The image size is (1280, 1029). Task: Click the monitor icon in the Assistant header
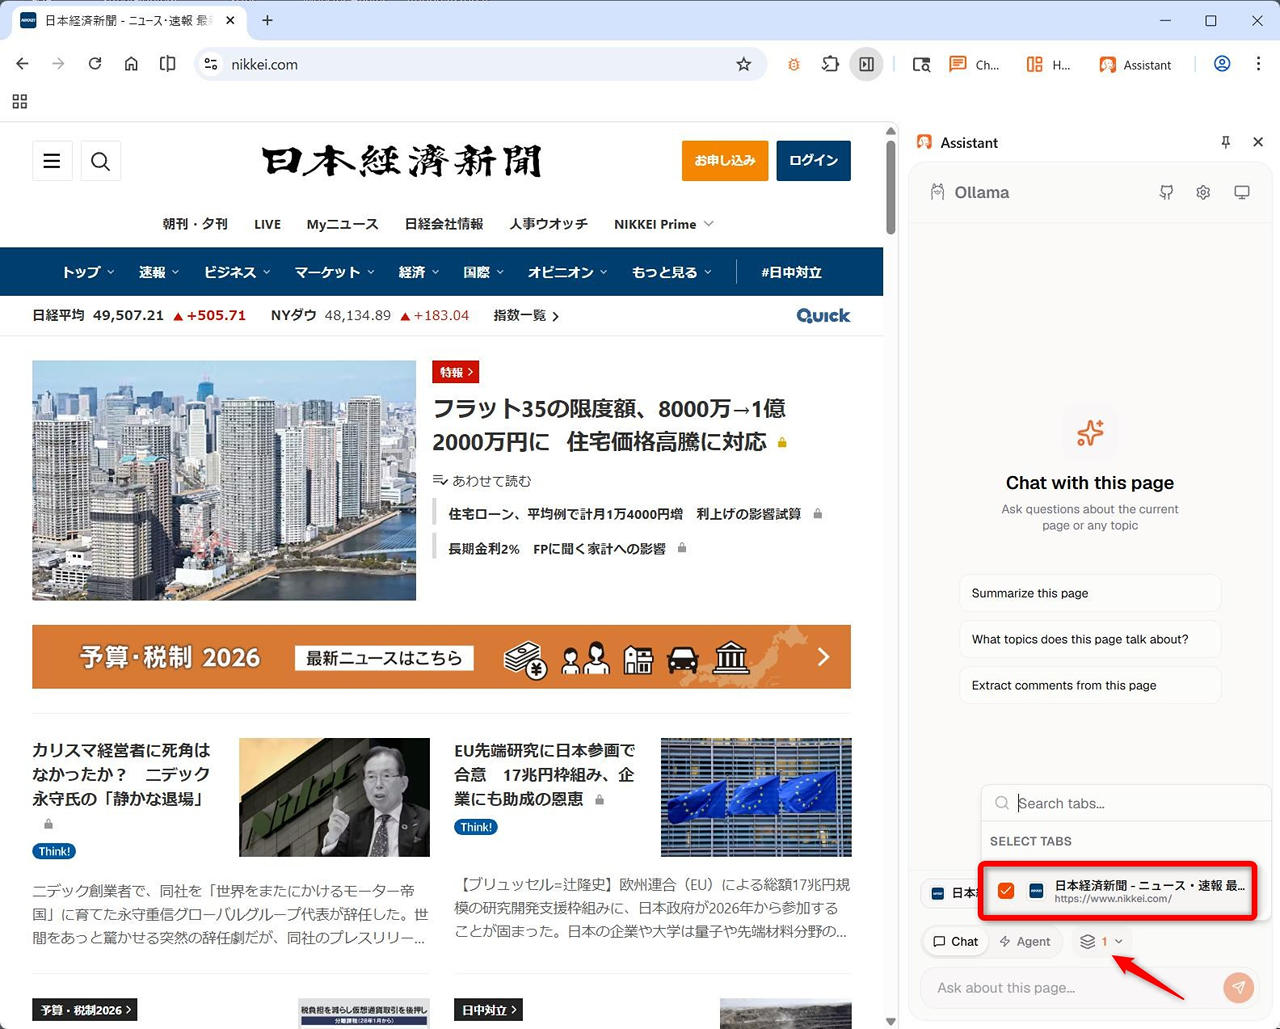click(x=1241, y=192)
